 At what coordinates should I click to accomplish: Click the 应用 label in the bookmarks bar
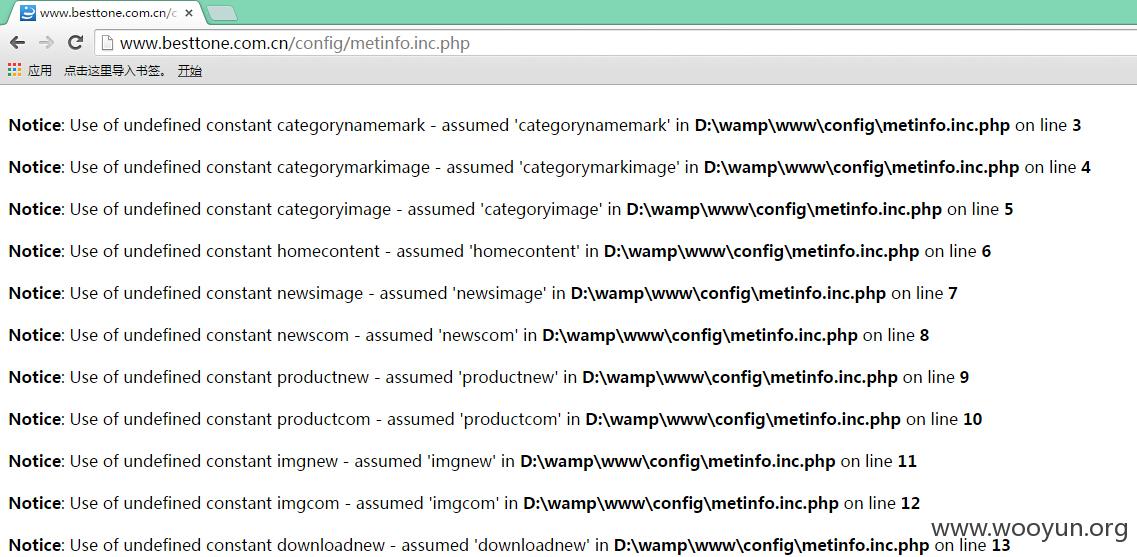click(x=40, y=70)
